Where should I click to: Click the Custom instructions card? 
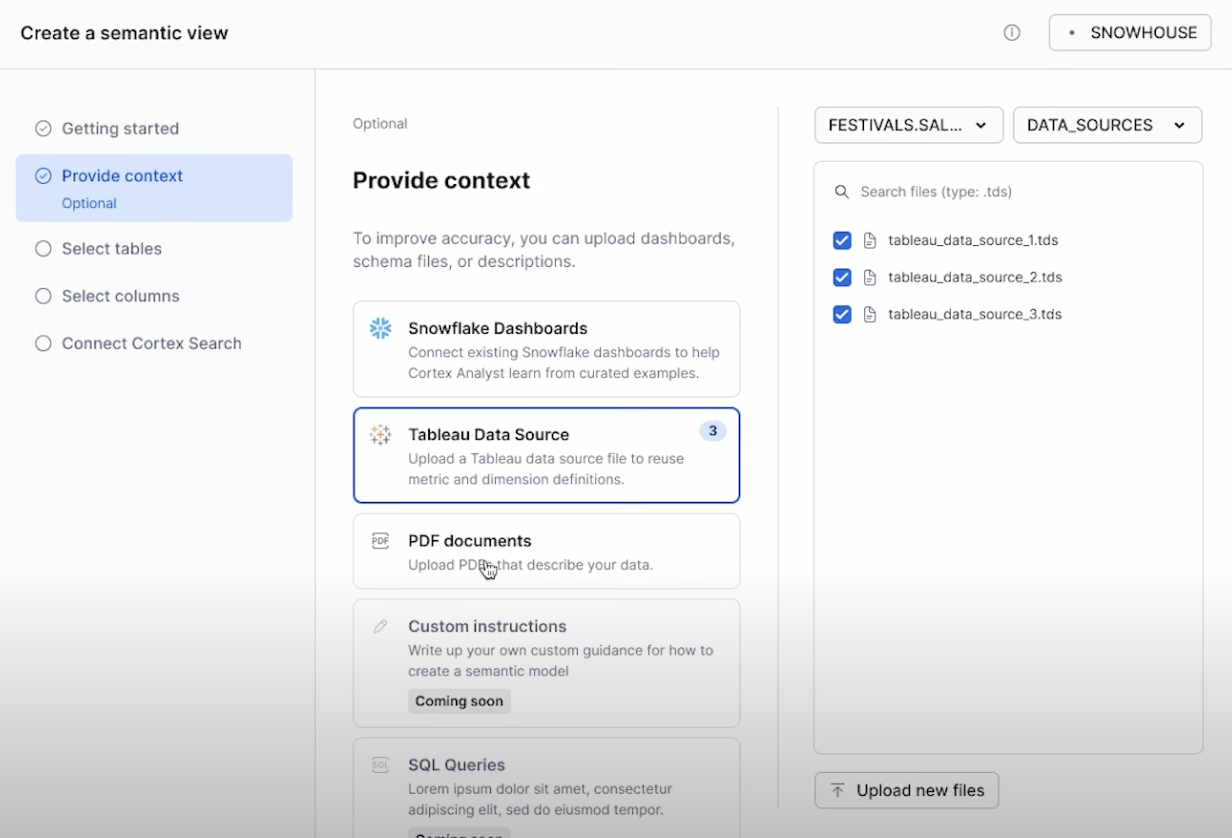(x=546, y=663)
